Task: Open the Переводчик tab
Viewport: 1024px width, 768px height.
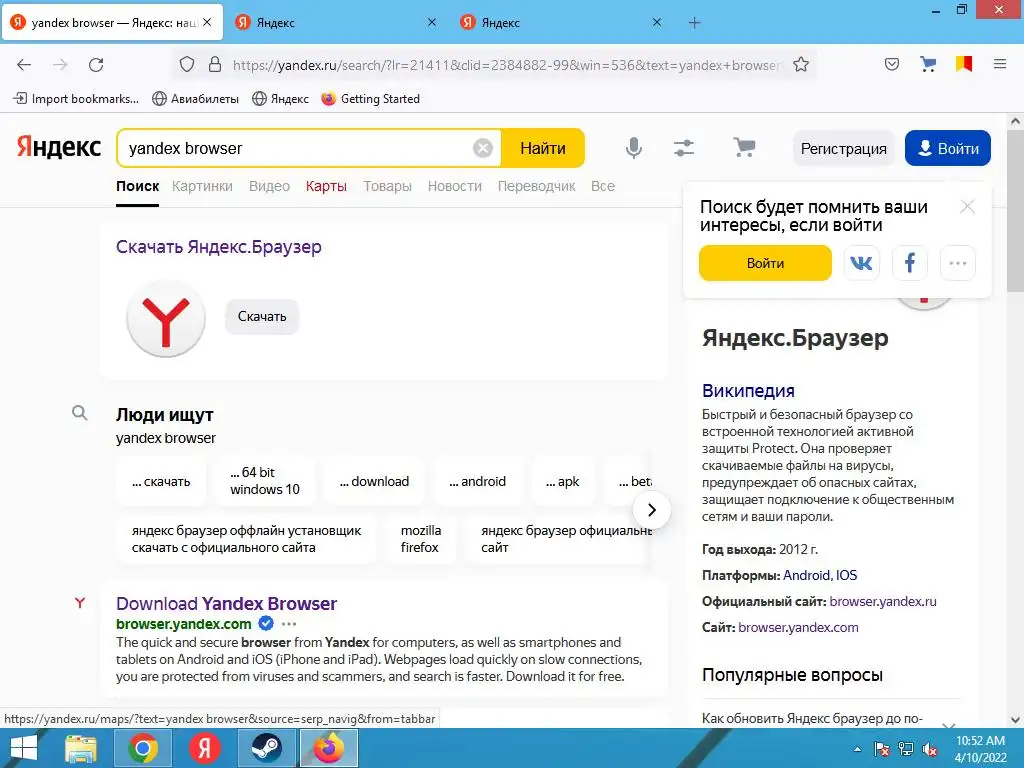Action: tap(536, 186)
